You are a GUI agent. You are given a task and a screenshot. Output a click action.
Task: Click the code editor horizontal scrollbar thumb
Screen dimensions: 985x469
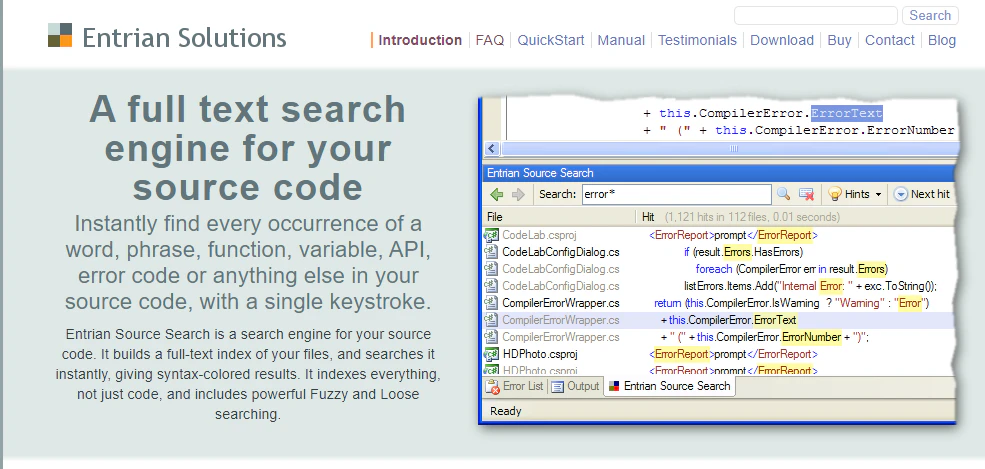click(x=731, y=149)
